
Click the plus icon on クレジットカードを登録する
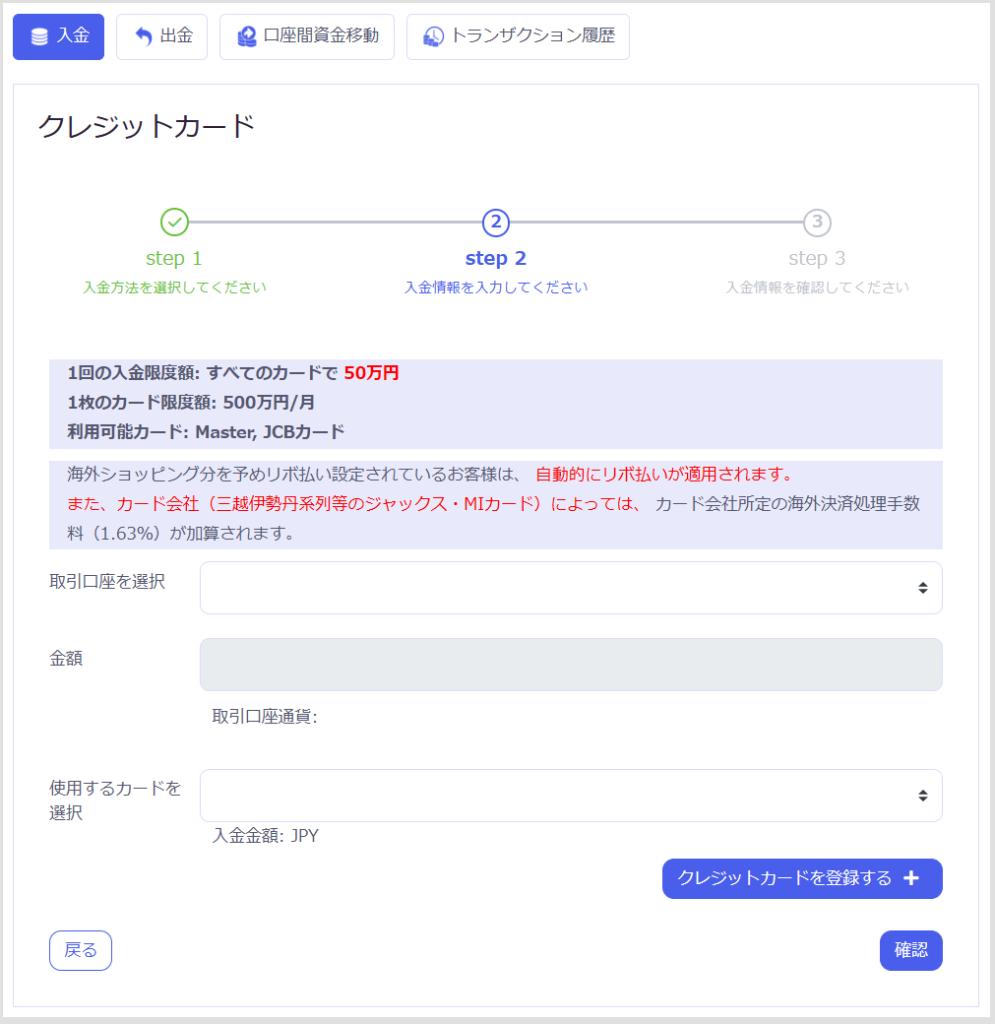pos(910,879)
